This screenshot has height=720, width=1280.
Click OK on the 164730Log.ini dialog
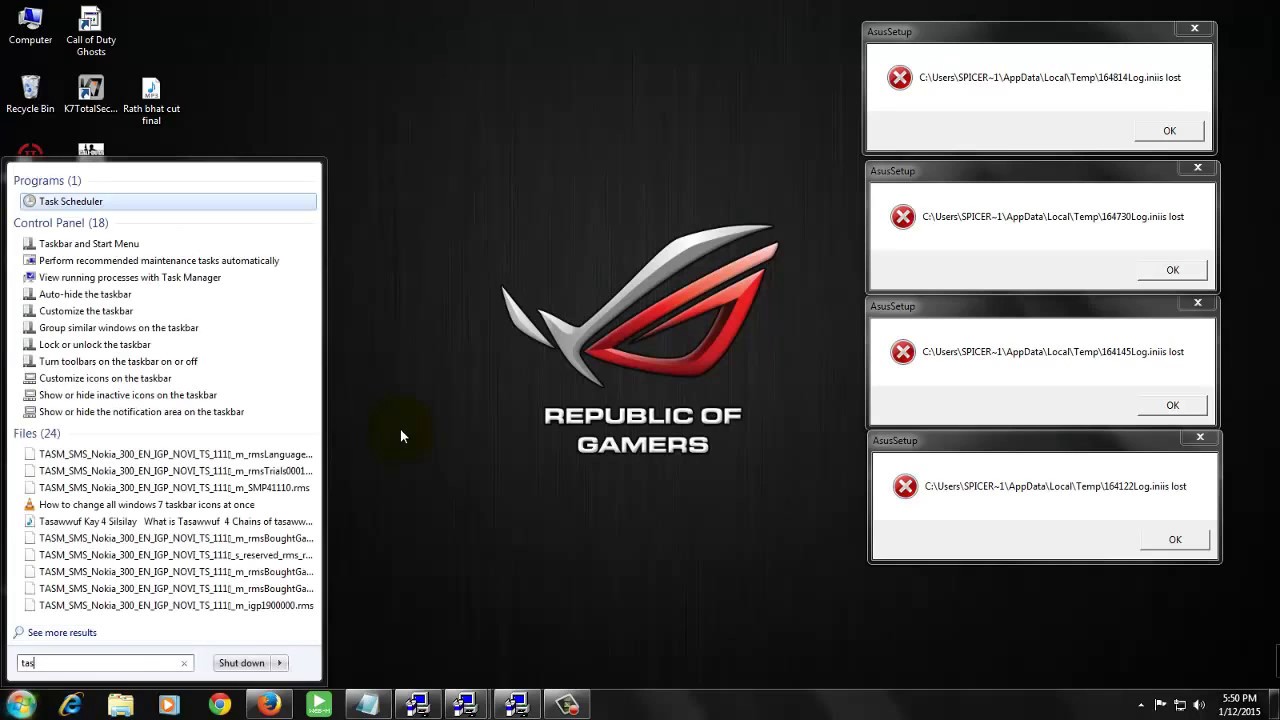[x=1172, y=270]
